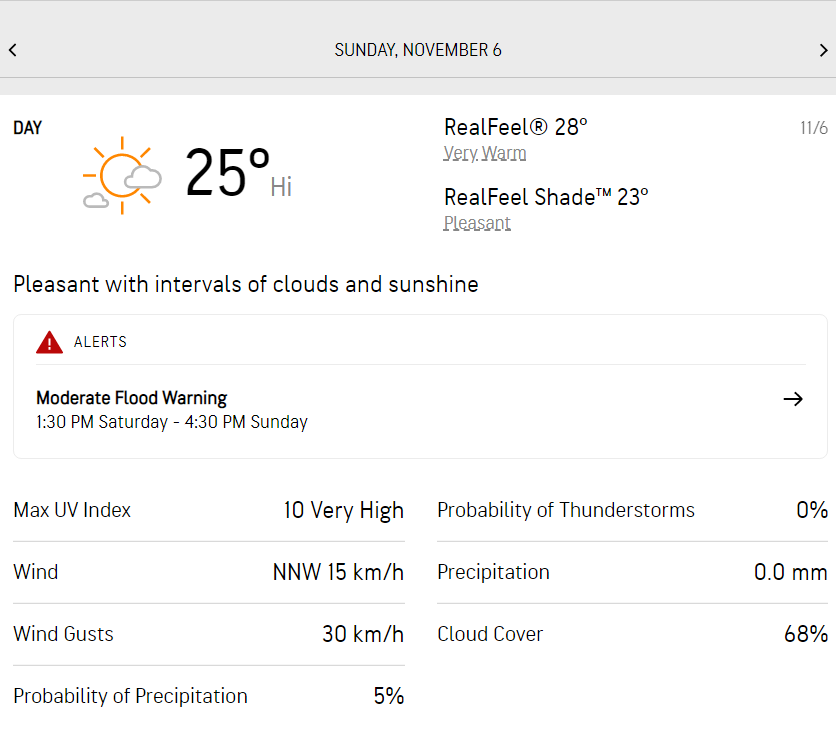Click the Max UV Index row
Screen dimensions: 836x751
coord(208,510)
